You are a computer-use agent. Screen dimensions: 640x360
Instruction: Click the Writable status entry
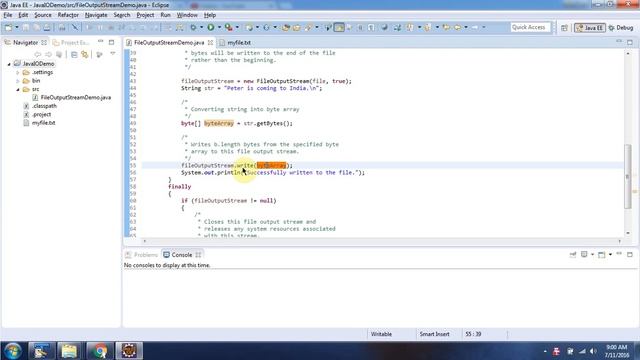pos(381,334)
